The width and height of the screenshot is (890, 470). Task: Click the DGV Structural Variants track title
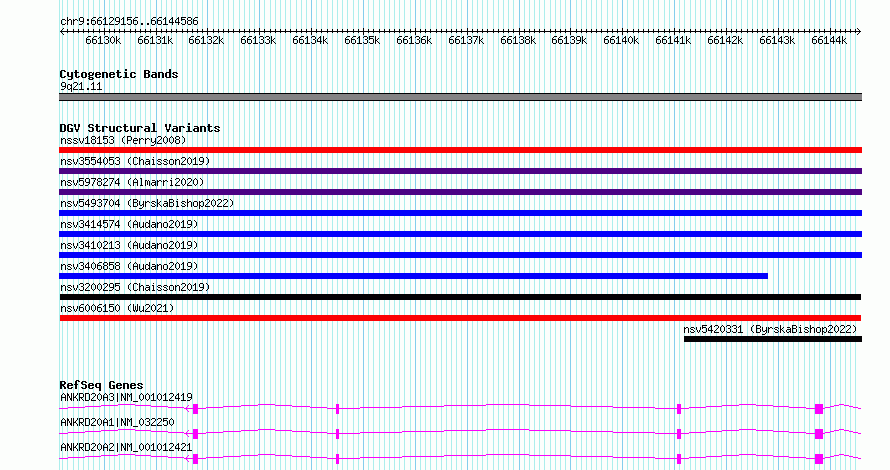(140, 128)
